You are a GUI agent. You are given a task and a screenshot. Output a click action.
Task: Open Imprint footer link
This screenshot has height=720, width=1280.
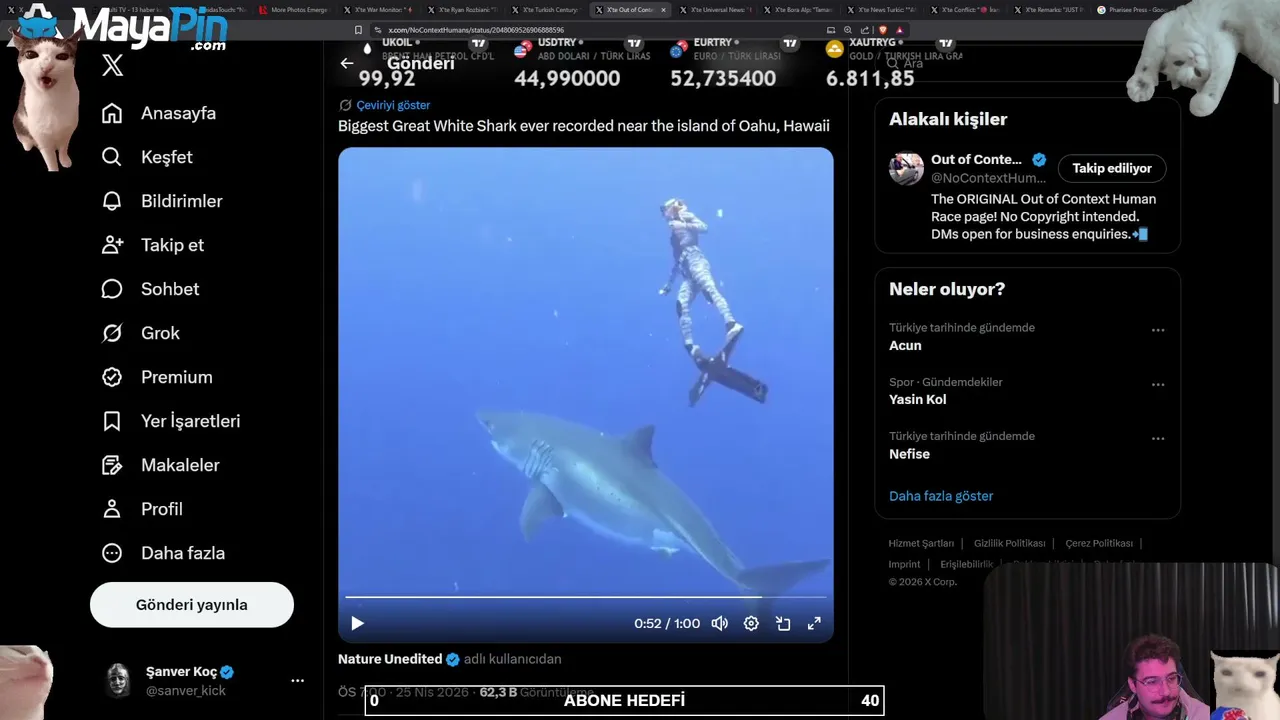904,564
